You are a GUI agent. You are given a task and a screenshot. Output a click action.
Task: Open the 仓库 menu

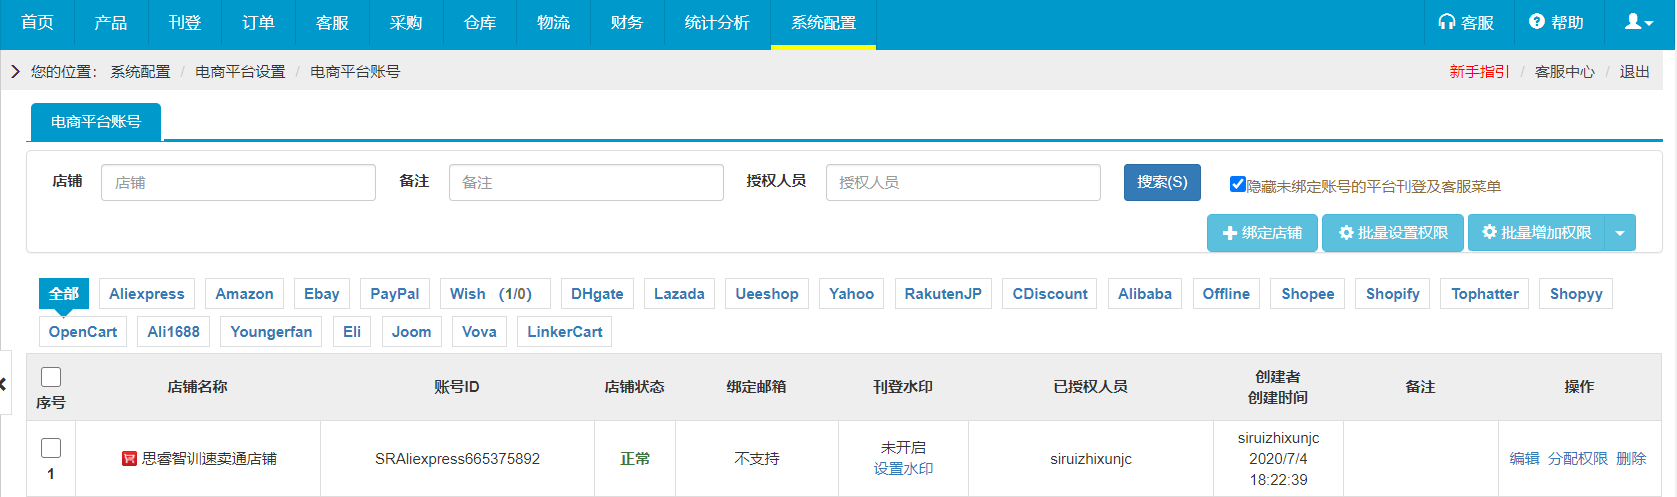(x=480, y=23)
